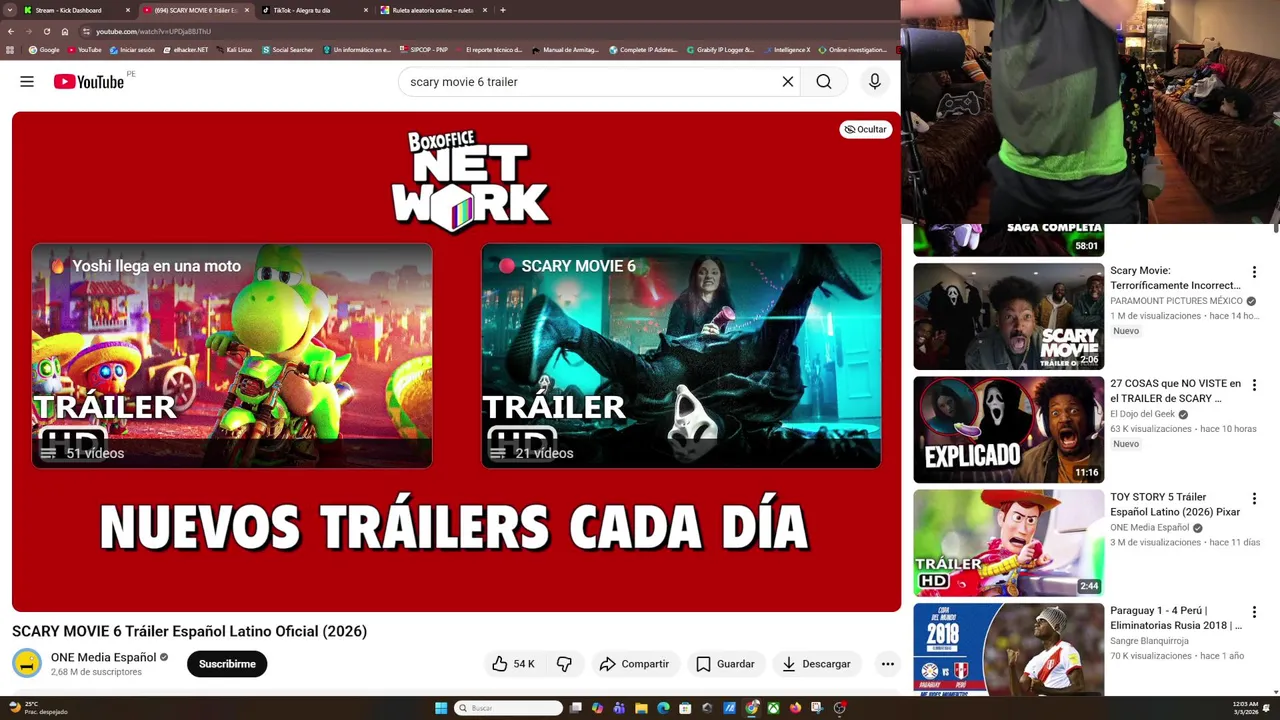Save video with Guardar button

pos(725,664)
